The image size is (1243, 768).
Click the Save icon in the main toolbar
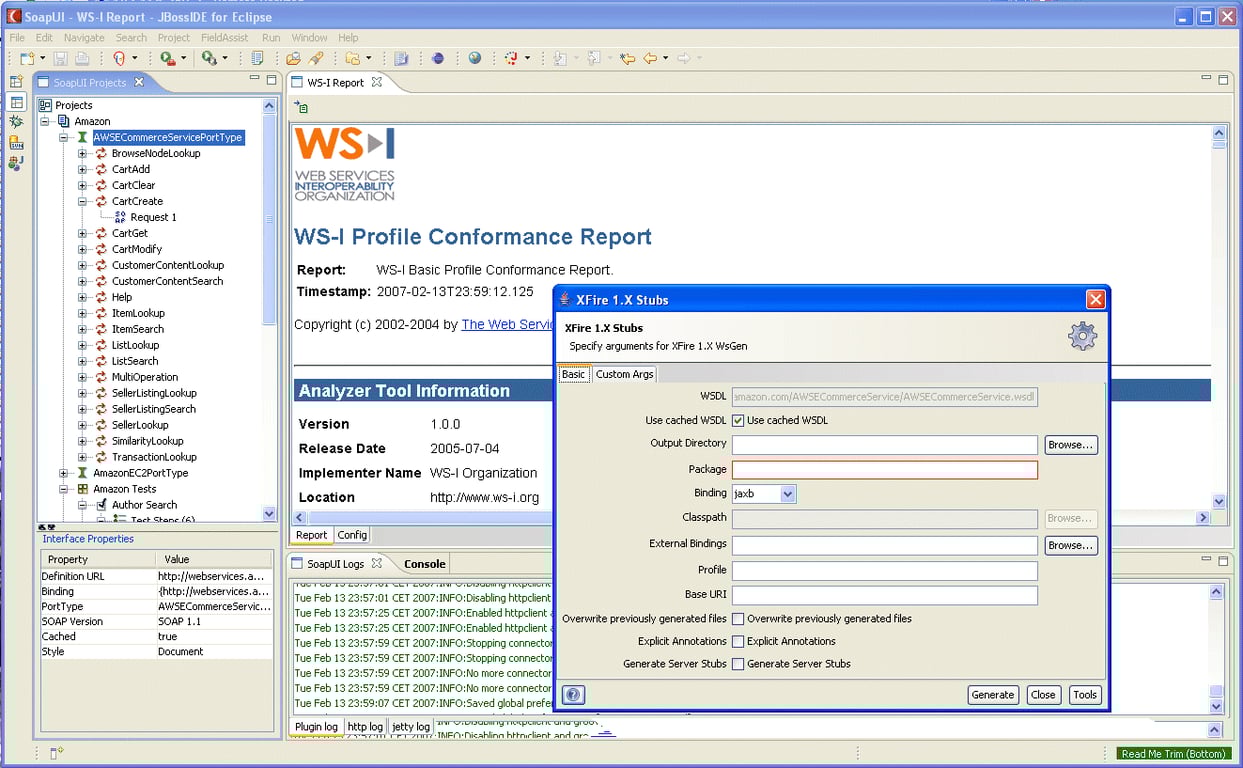click(61, 59)
